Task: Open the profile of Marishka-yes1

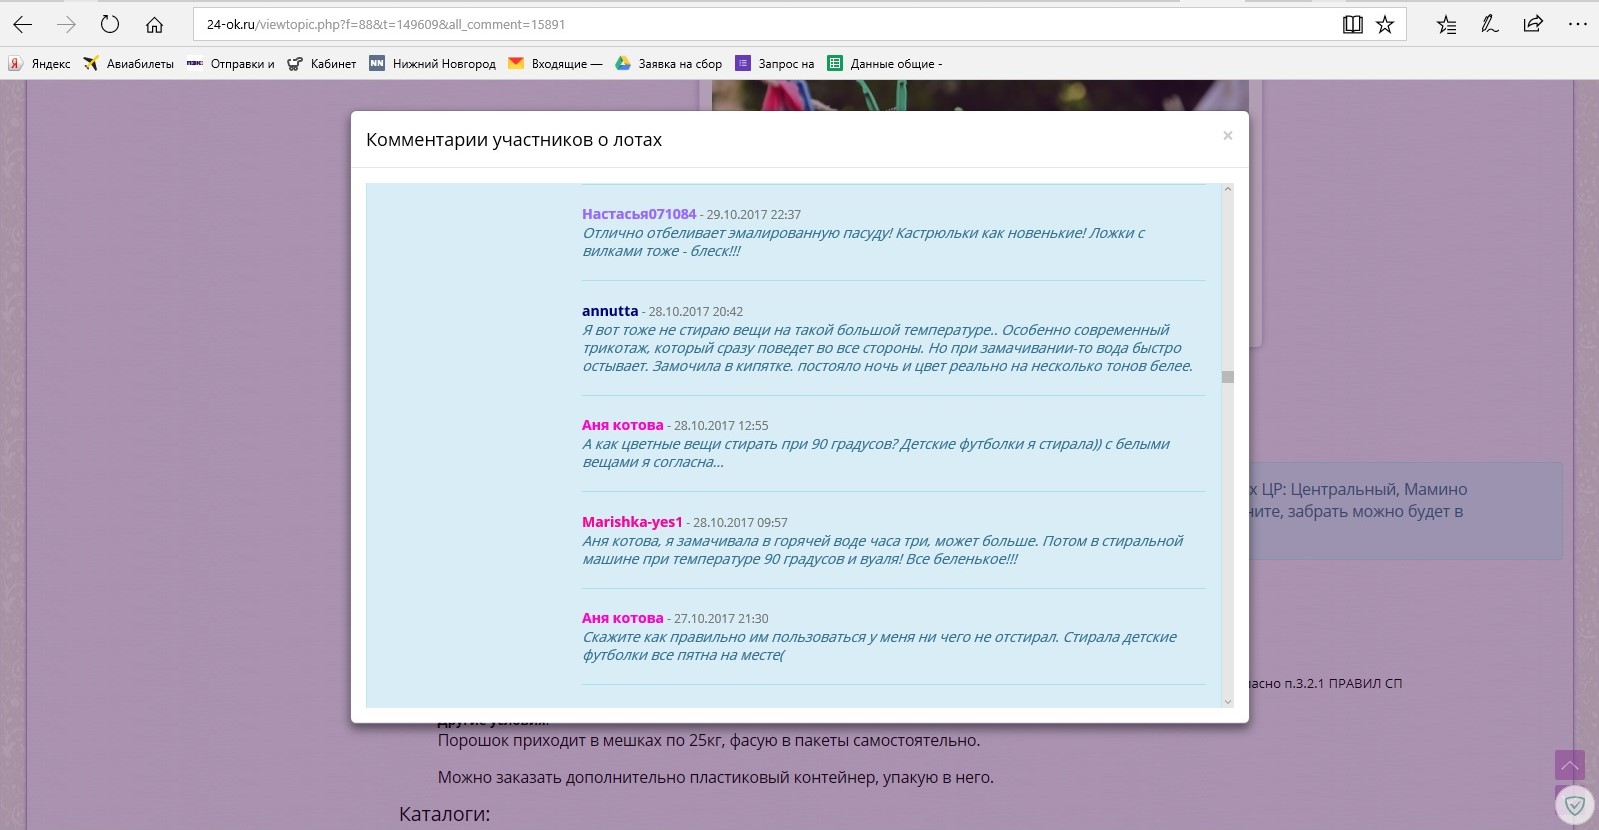Action: pyautogui.click(x=632, y=522)
